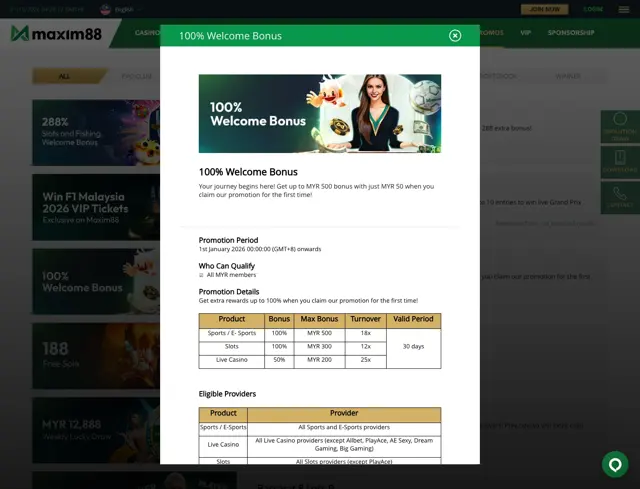This screenshot has height=489, width=640.
Task: Click the 'Max Bonus' column header
Action: click(x=319, y=319)
